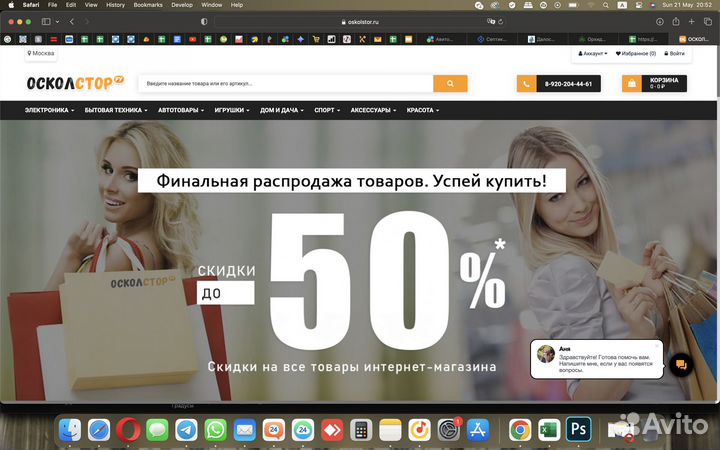
Task: Go back with Safari back arrow
Action: 72,22
